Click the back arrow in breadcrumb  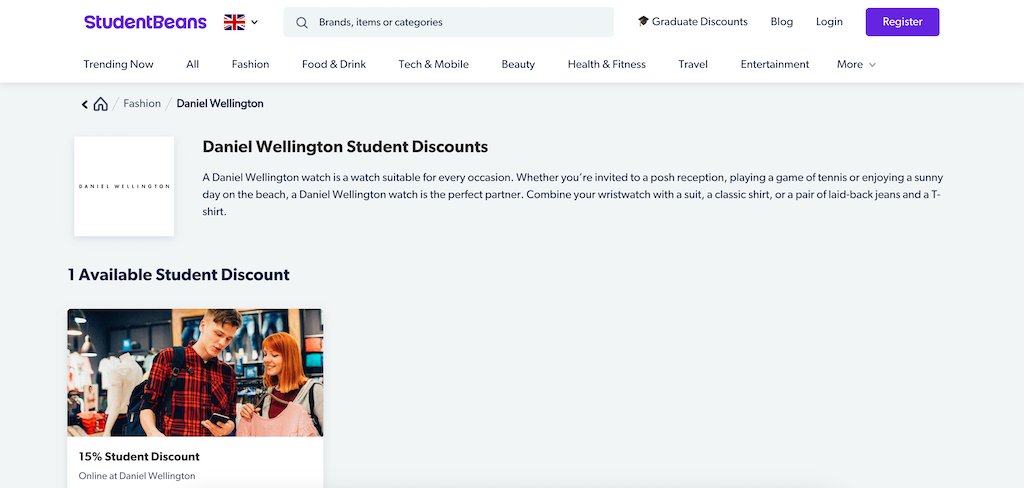[x=84, y=104]
